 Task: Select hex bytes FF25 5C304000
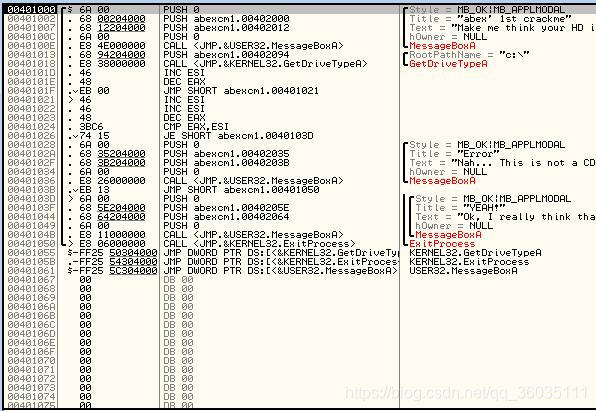click(118, 271)
